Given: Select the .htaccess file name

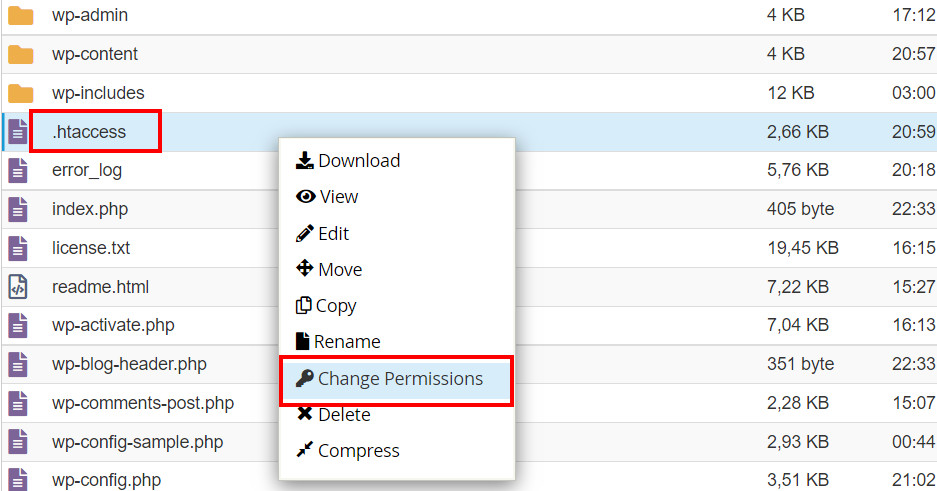Looking at the screenshot, I should pos(89,131).
